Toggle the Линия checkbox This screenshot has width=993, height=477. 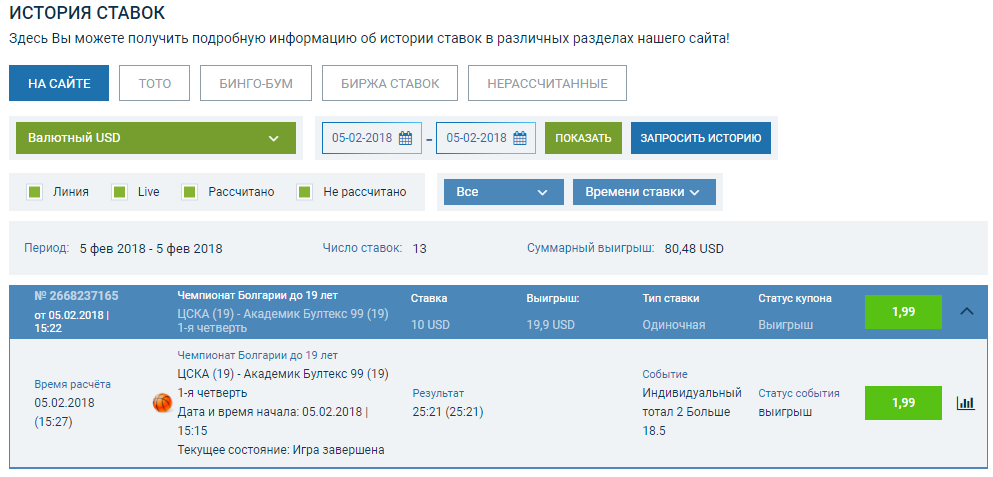tap(35, 191)
